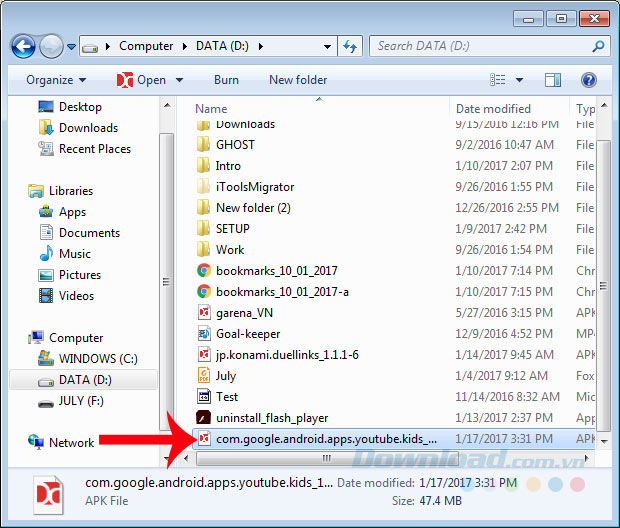Sort by the Name column header
This screenshot has width=620, height=528.
pos(211,109)
